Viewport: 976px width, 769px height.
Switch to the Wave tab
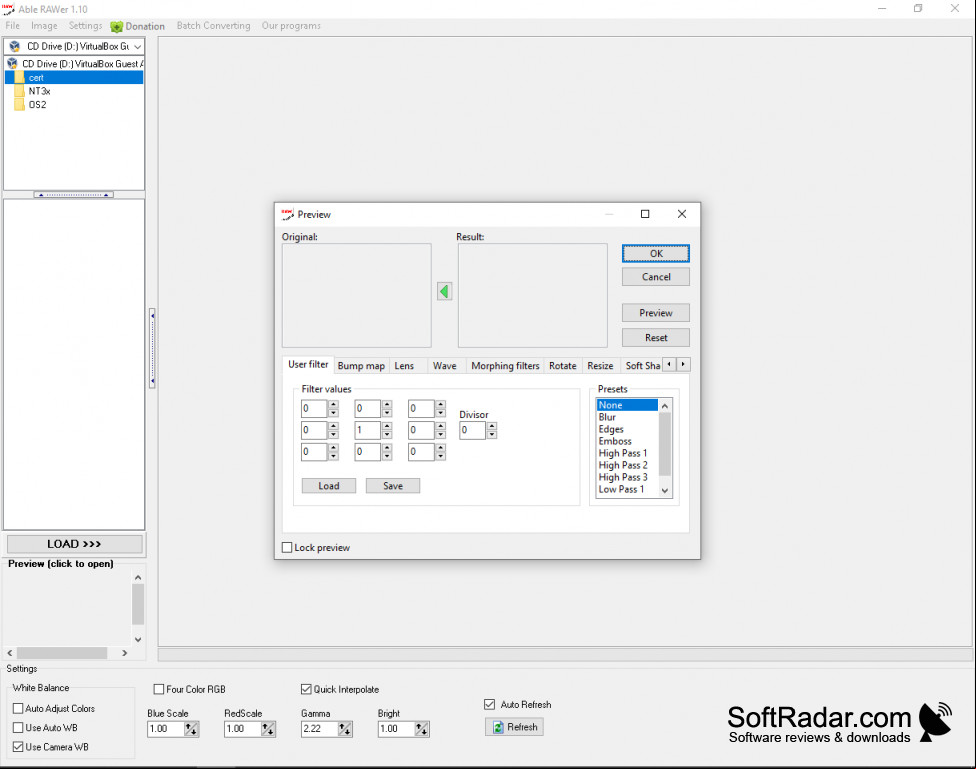[444, 366]
